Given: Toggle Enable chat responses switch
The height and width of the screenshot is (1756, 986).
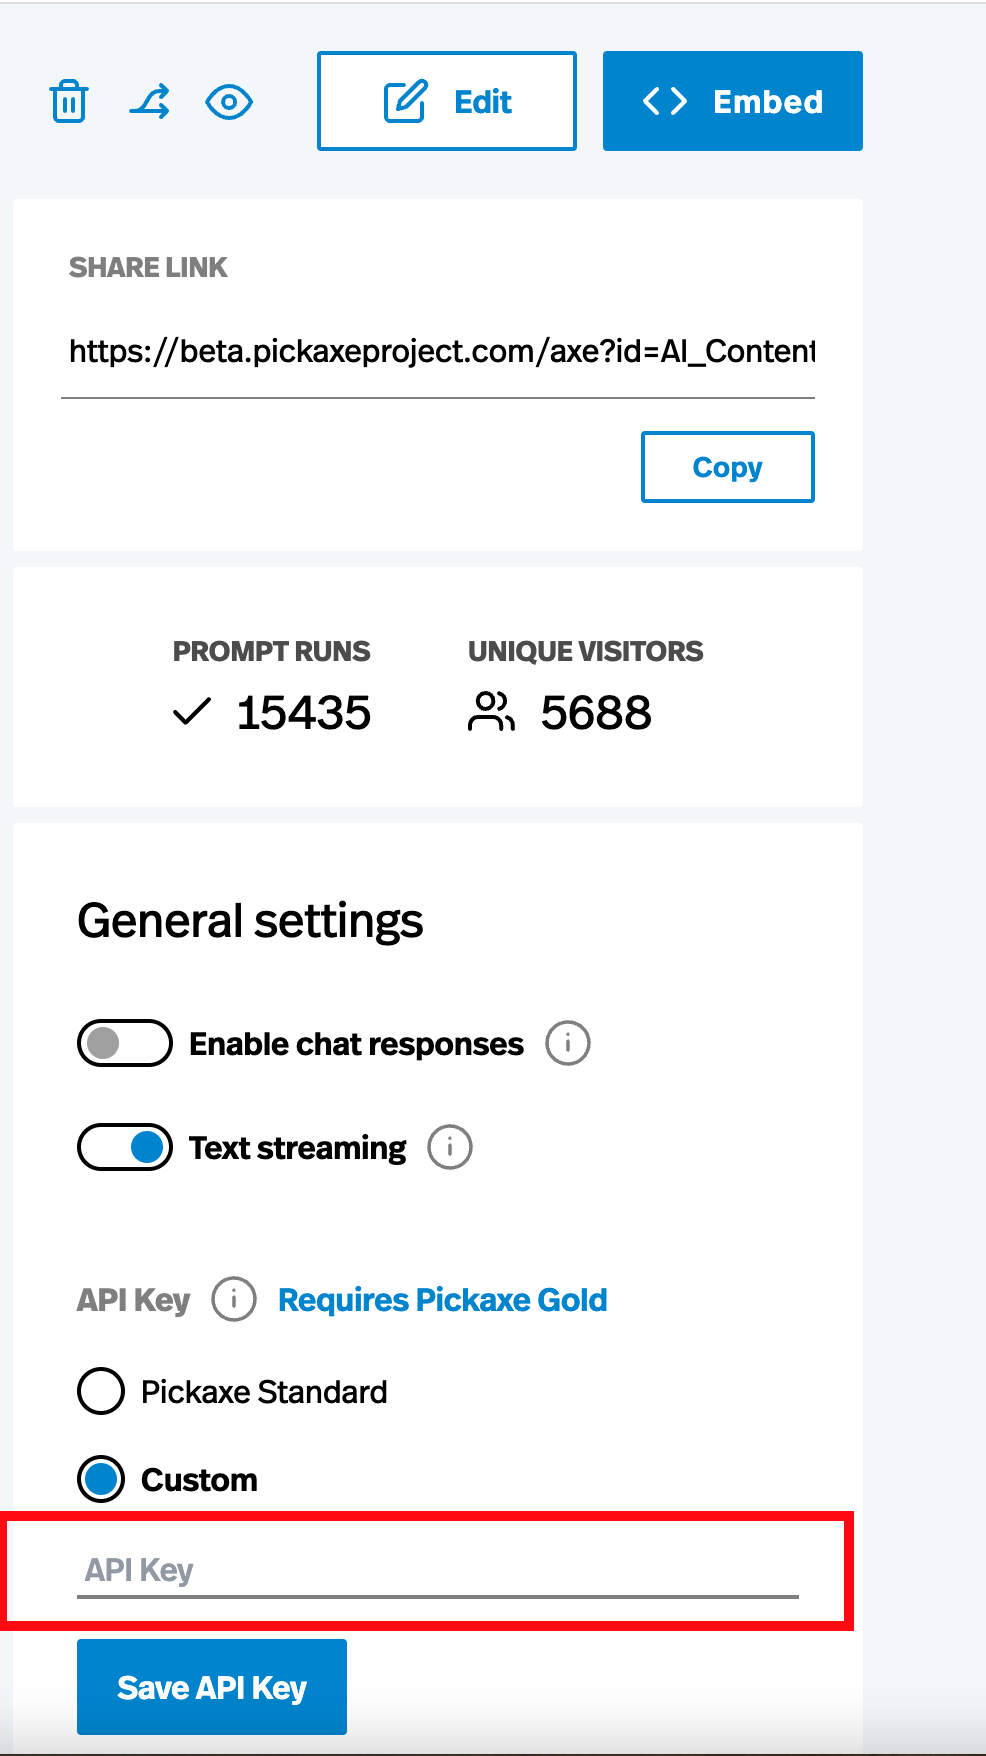Looking at the screenshot, I should 125,1044.
